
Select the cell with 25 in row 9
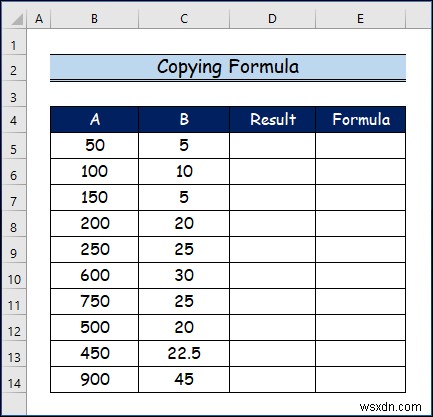[x=184, y=250]
